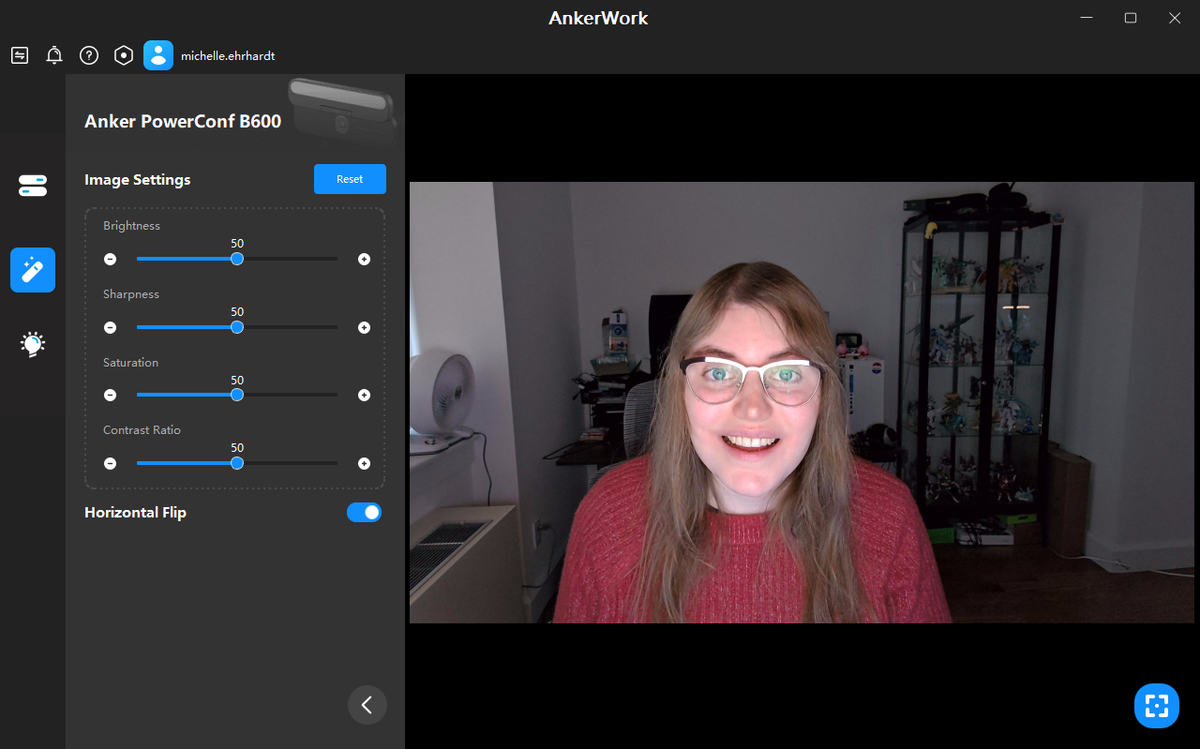Click the user profile avatar
The height and width of the screenshot is (749, 1200).
pos(158,56)
